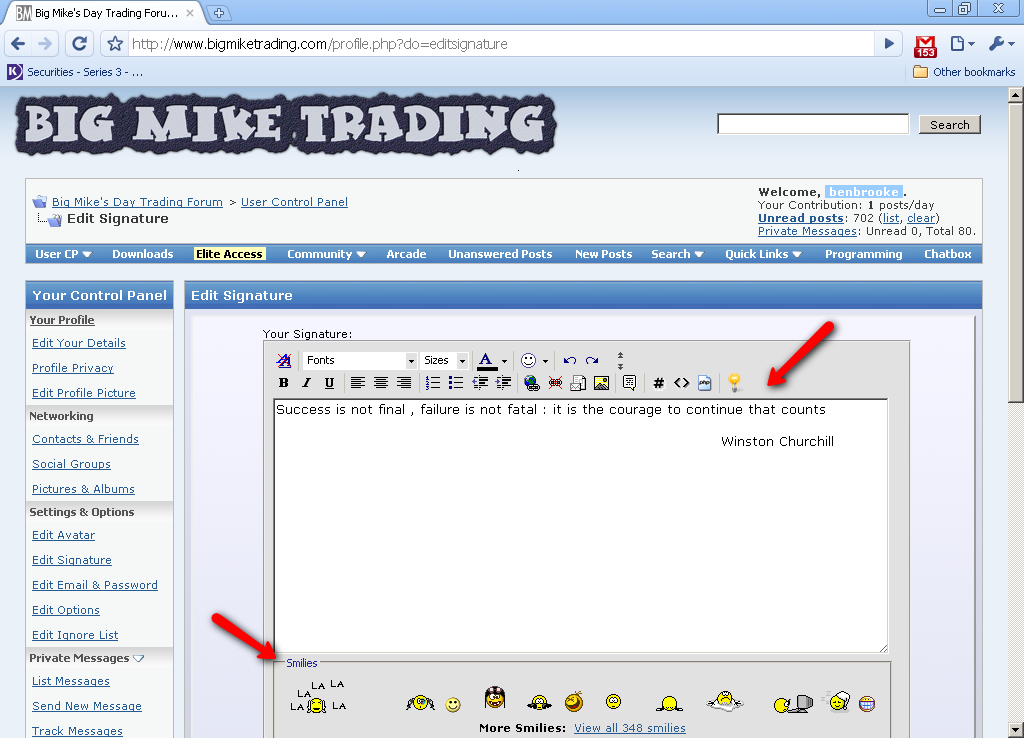Click the Search button
This screenshot has width=1024, height=738.
click(950, 125)
